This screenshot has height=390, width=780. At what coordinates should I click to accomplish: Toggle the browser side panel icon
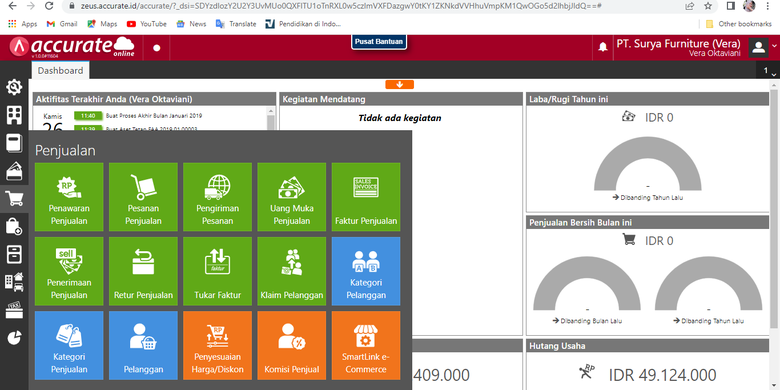click(731, 6)
